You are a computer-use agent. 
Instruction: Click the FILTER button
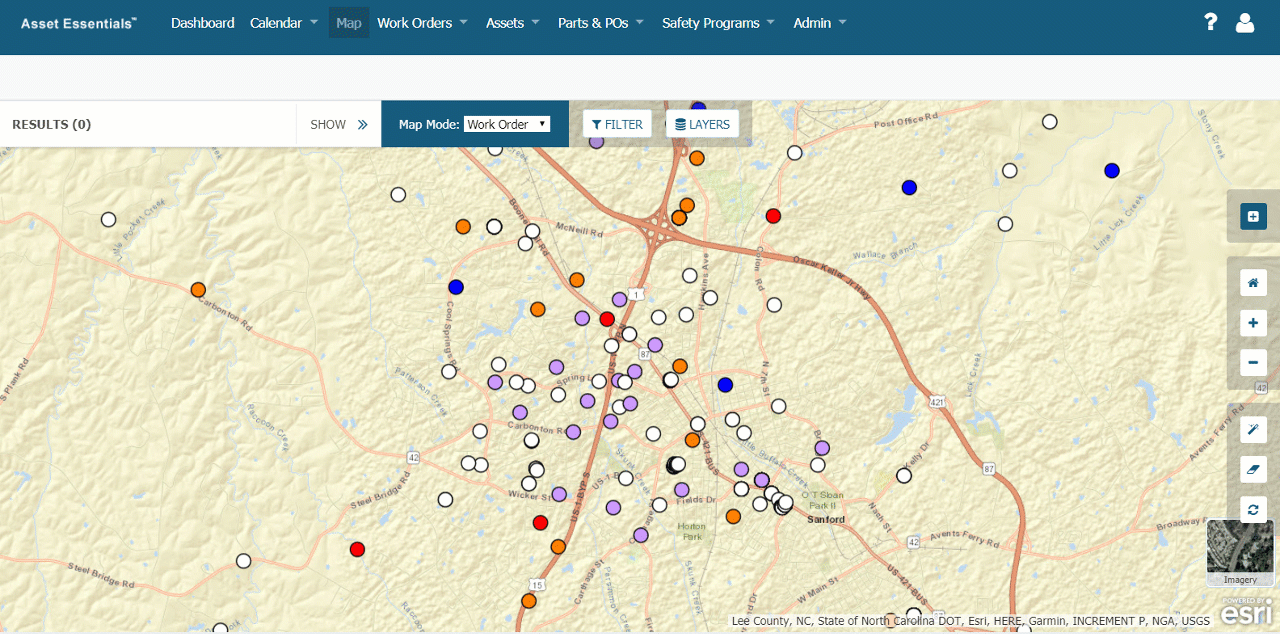pyautogui.click(x=617, y=124)
